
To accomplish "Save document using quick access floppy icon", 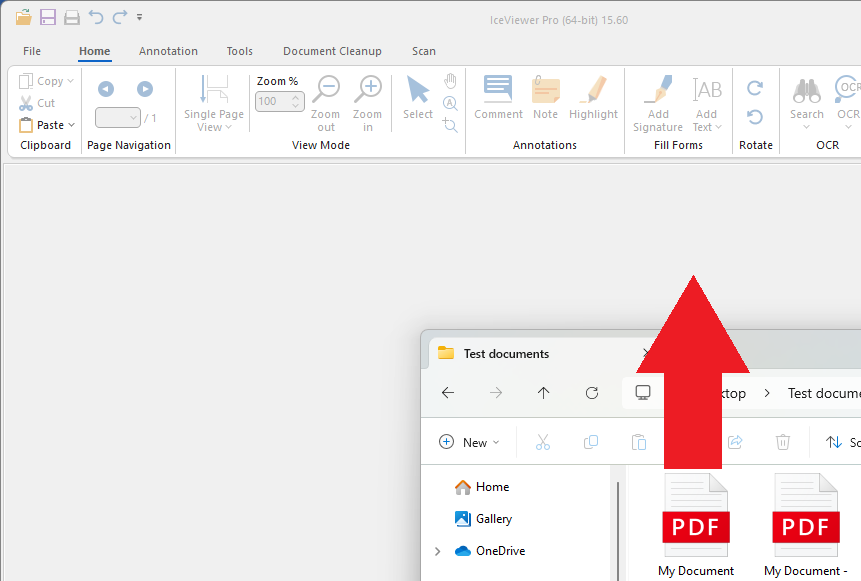I will [48, 18].
